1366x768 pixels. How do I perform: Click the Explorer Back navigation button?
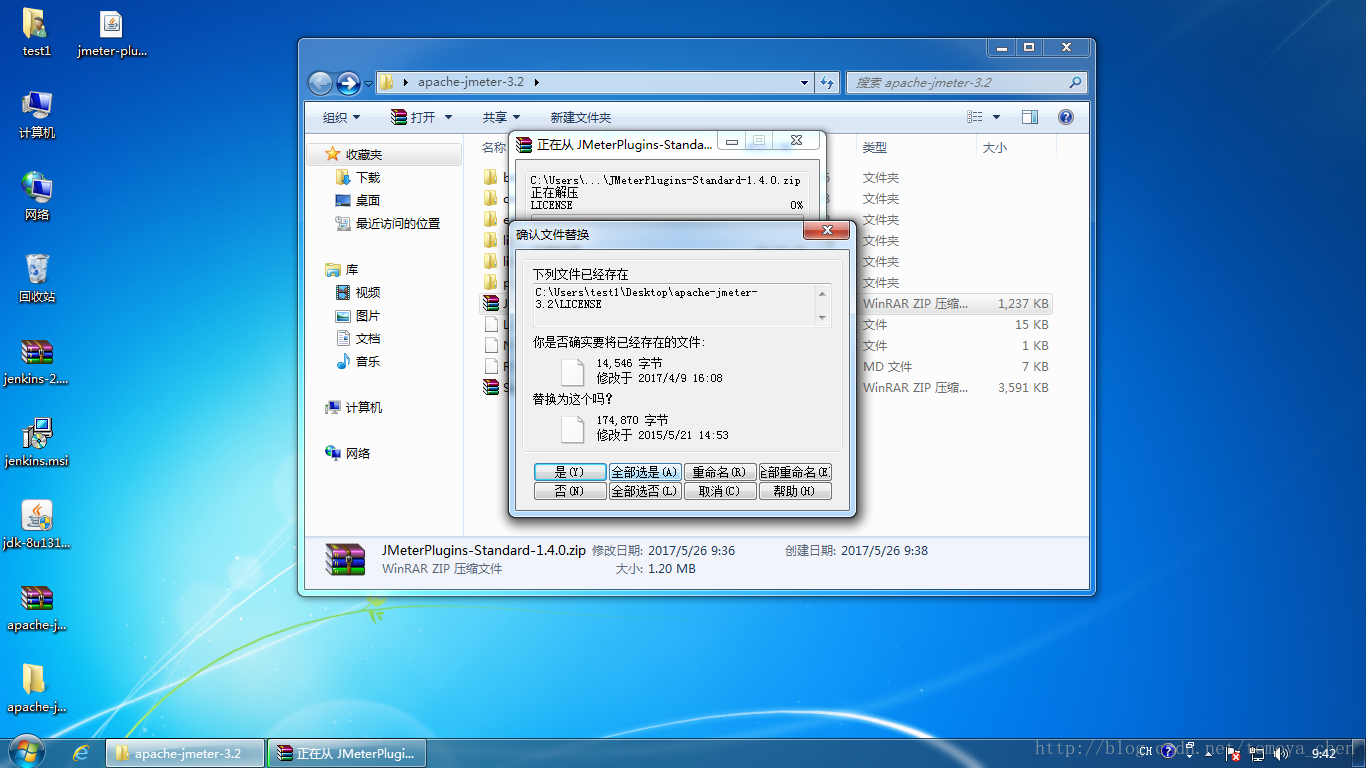click(x=320, y=83)
